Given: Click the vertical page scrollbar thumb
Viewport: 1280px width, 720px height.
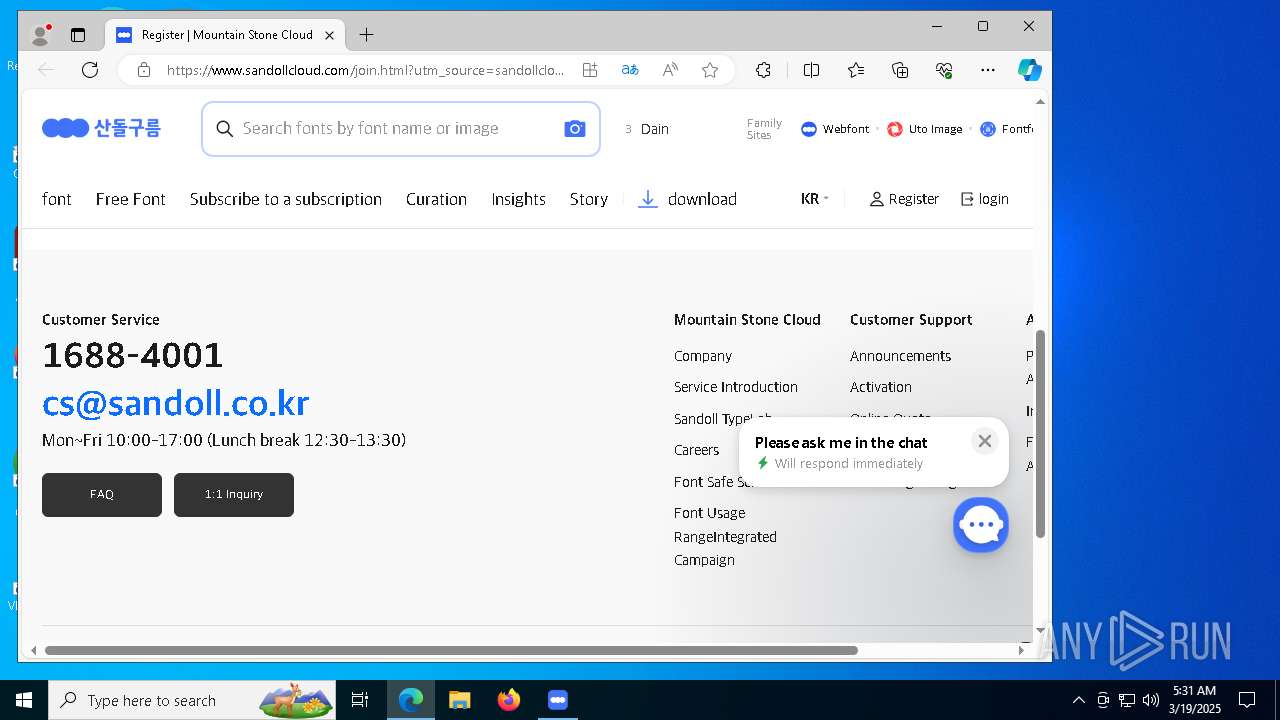Looking at the screenshot, I should (1040, 434).
